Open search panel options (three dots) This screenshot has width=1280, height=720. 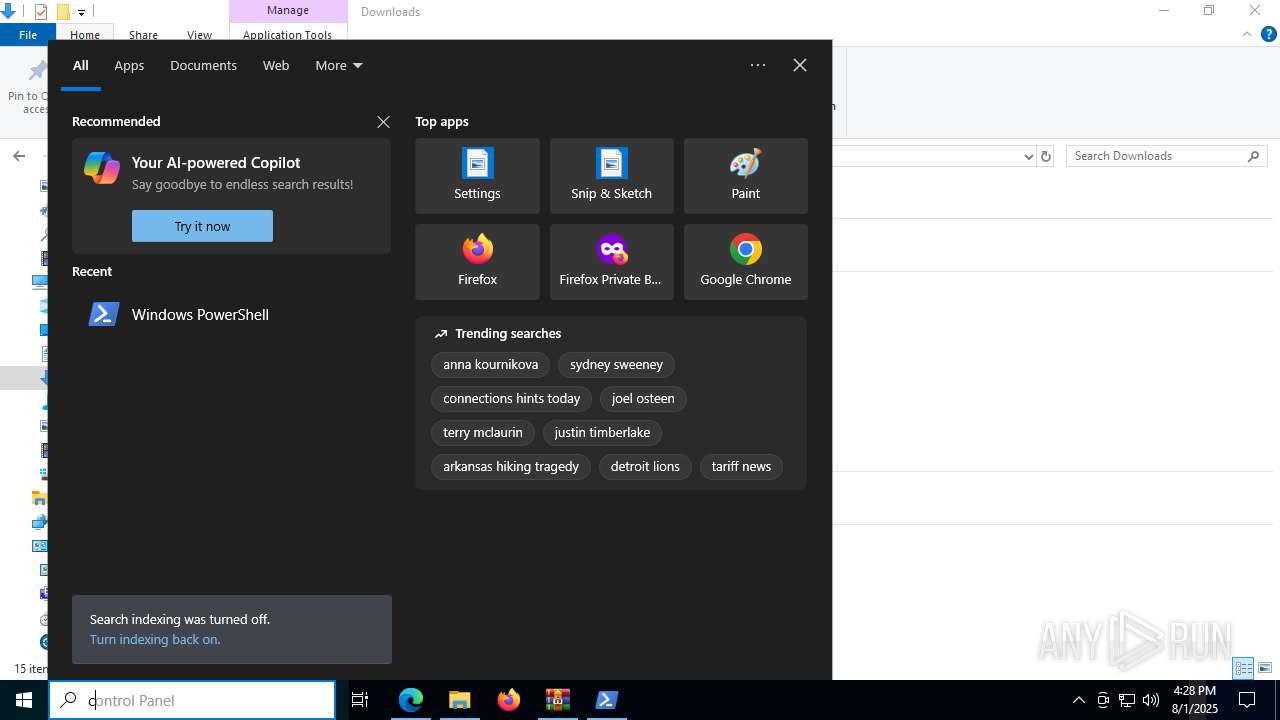(758, 65)
